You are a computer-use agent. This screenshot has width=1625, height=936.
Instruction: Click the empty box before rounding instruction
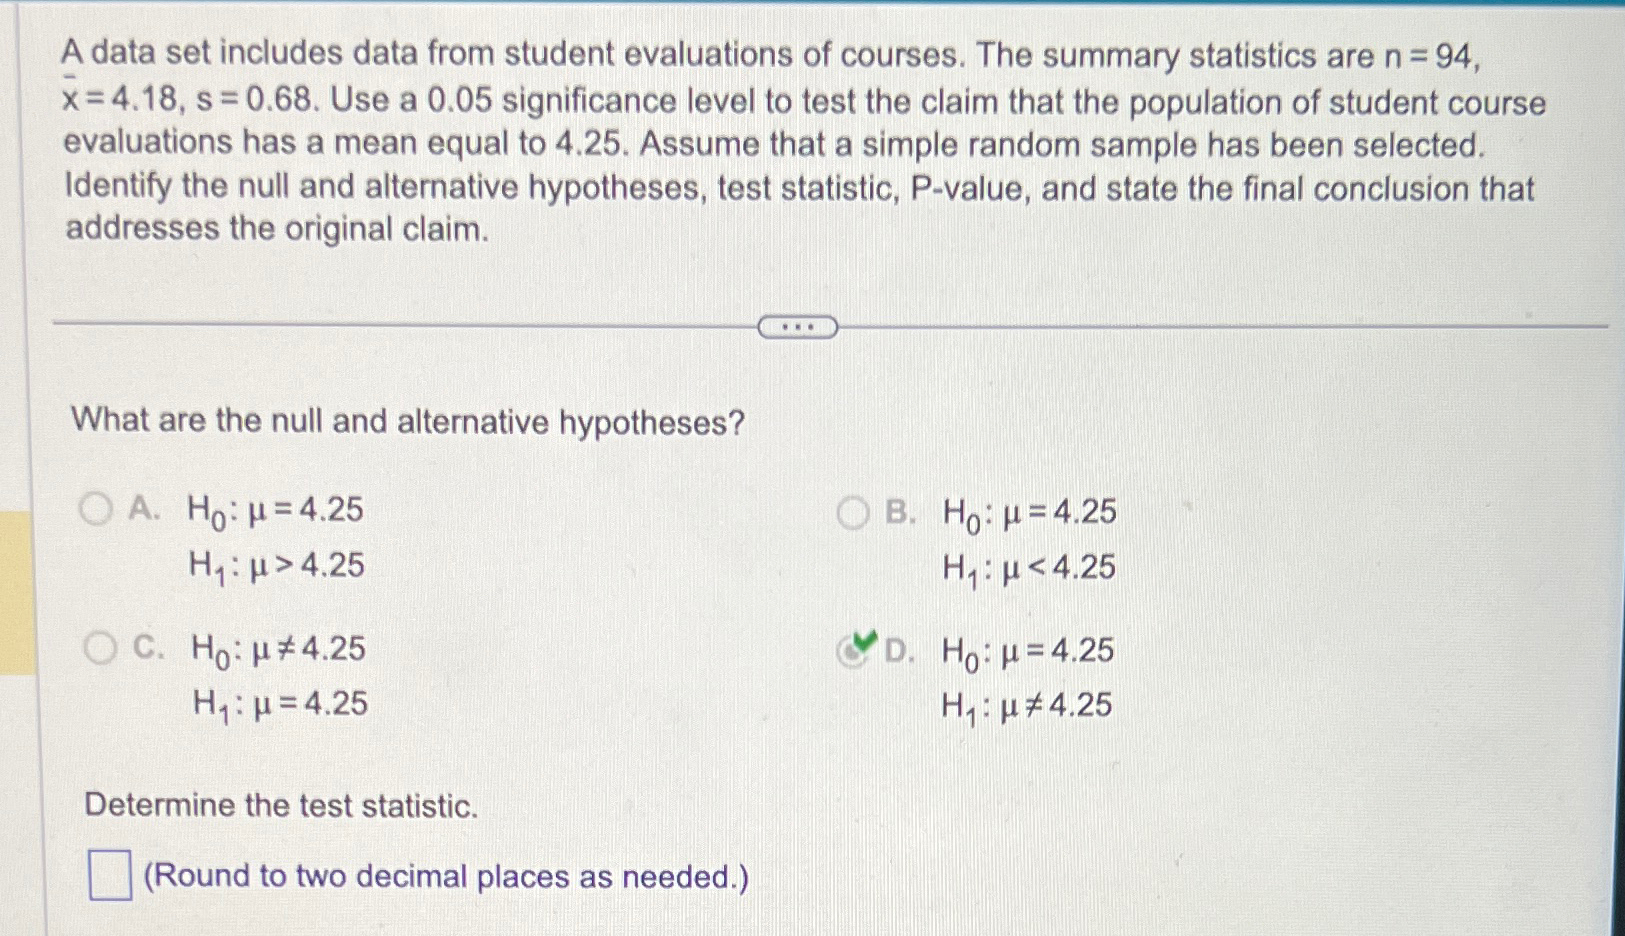[x=110, y=874]
